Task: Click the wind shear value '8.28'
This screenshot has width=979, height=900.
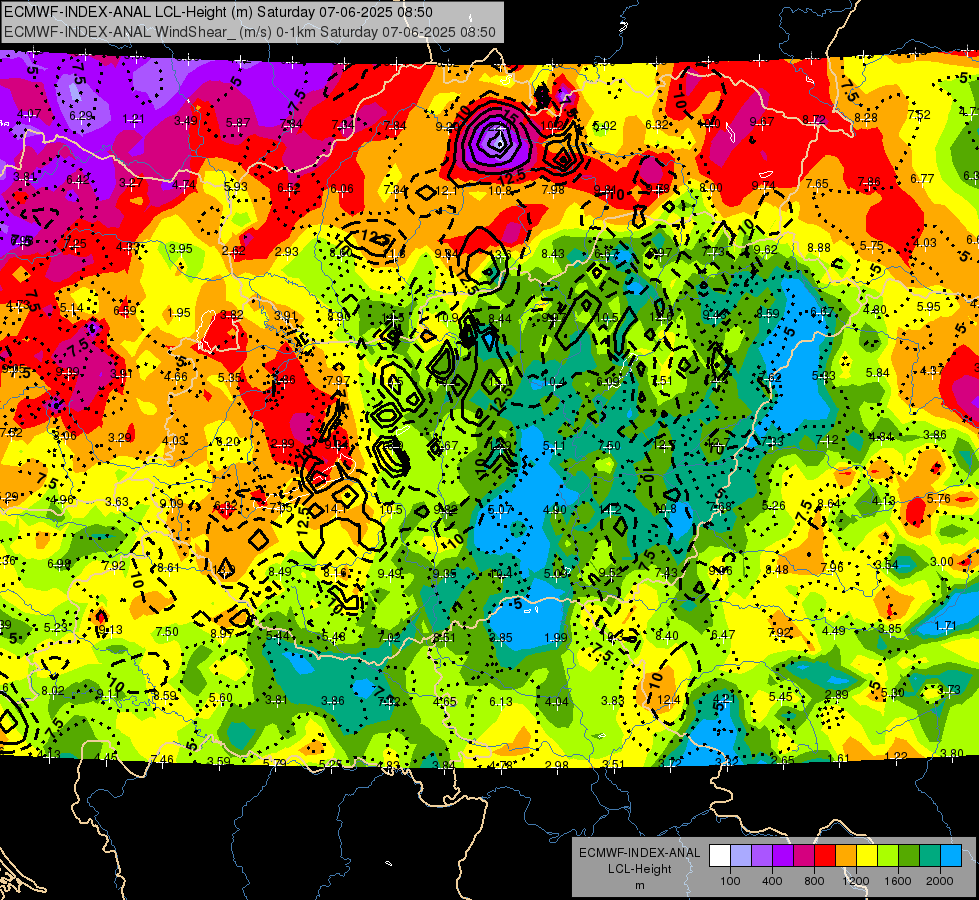Action: pyautogui.click(x=866, y=117)
